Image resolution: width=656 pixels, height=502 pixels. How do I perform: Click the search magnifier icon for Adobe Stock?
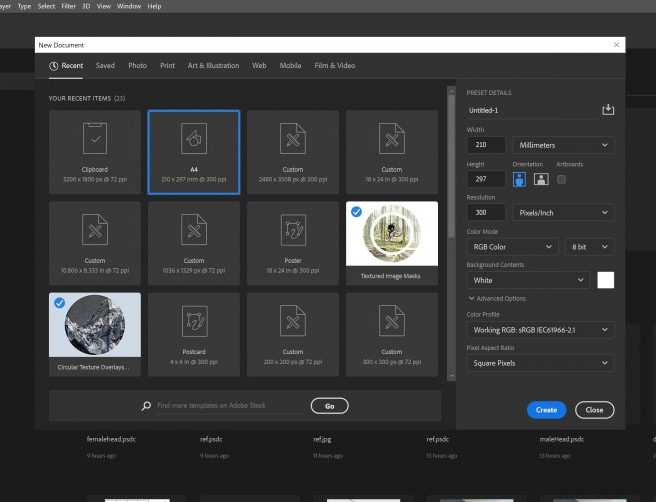tap(146, 406)
